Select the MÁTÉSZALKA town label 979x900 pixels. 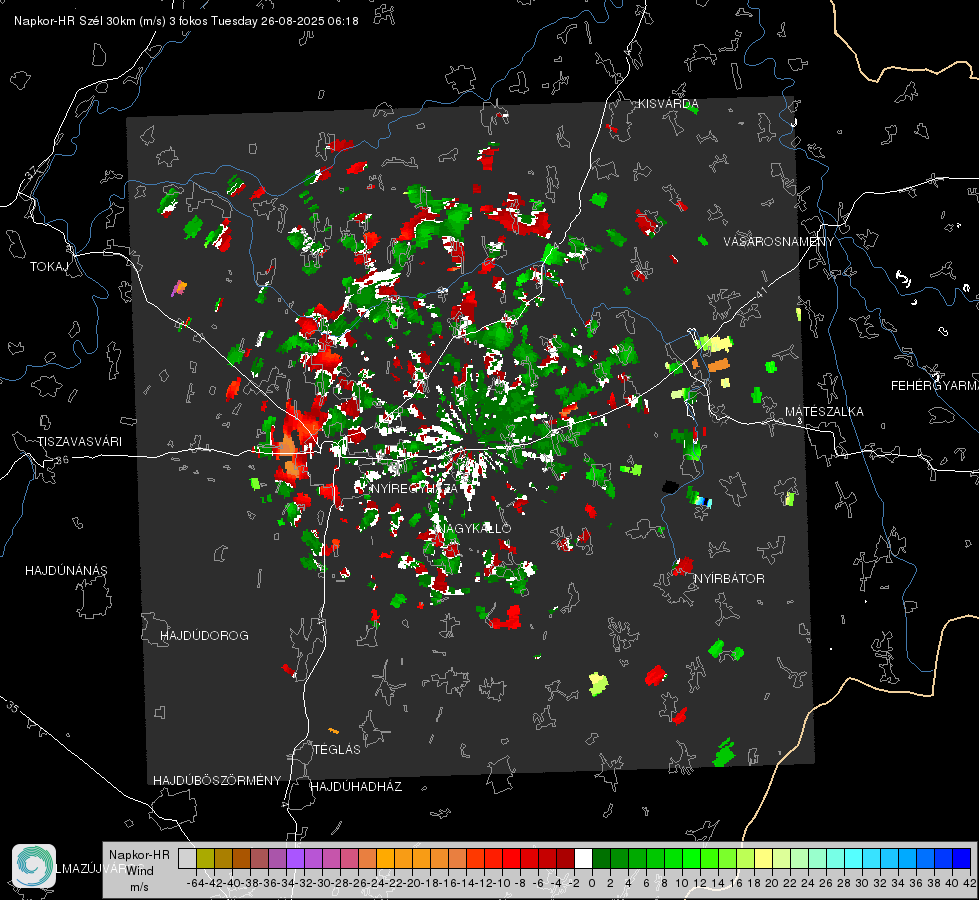pos(824,411)
